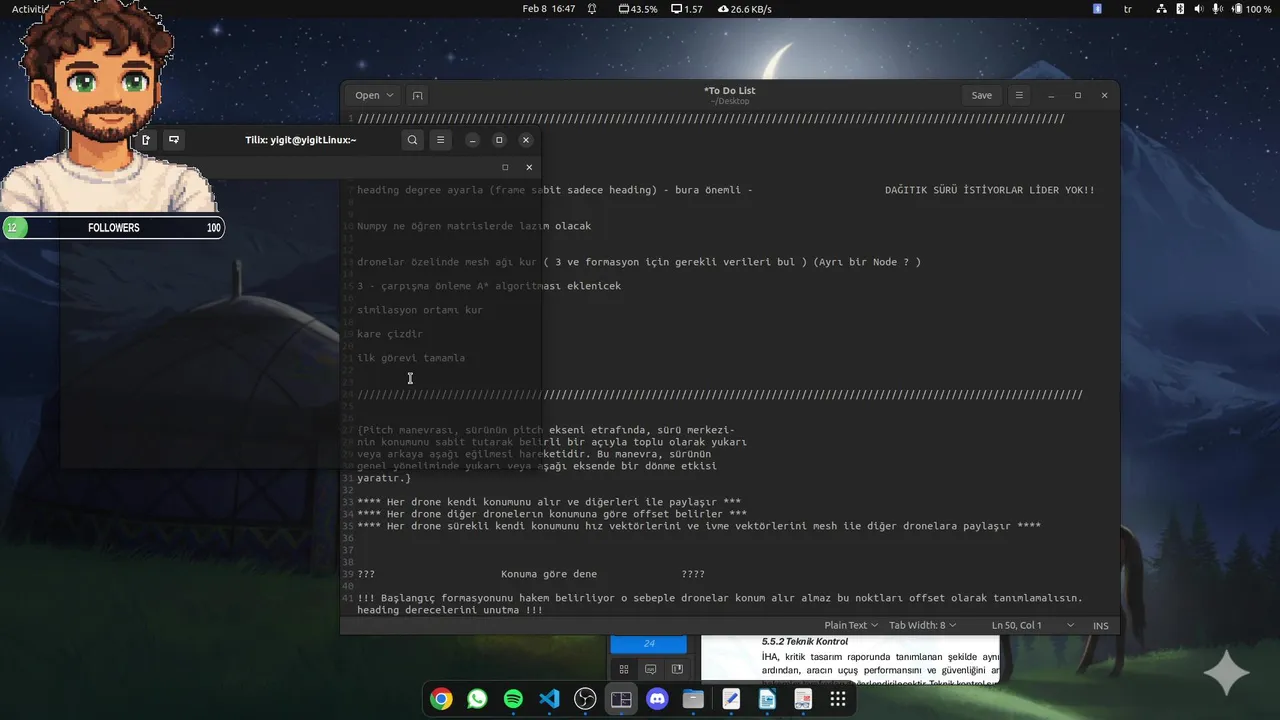Open the Bluetooth status icon
1280x720 pixels.
[x=1180, y=9]
